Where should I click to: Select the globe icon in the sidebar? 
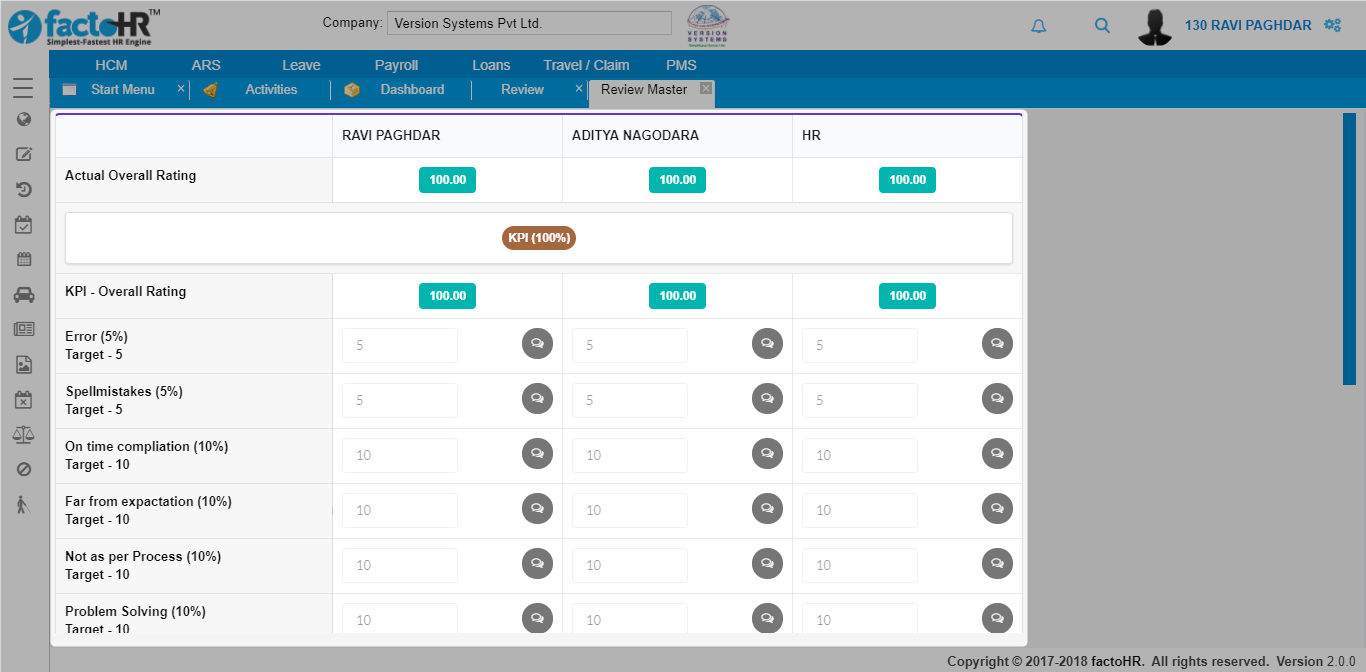click(23, 119)
